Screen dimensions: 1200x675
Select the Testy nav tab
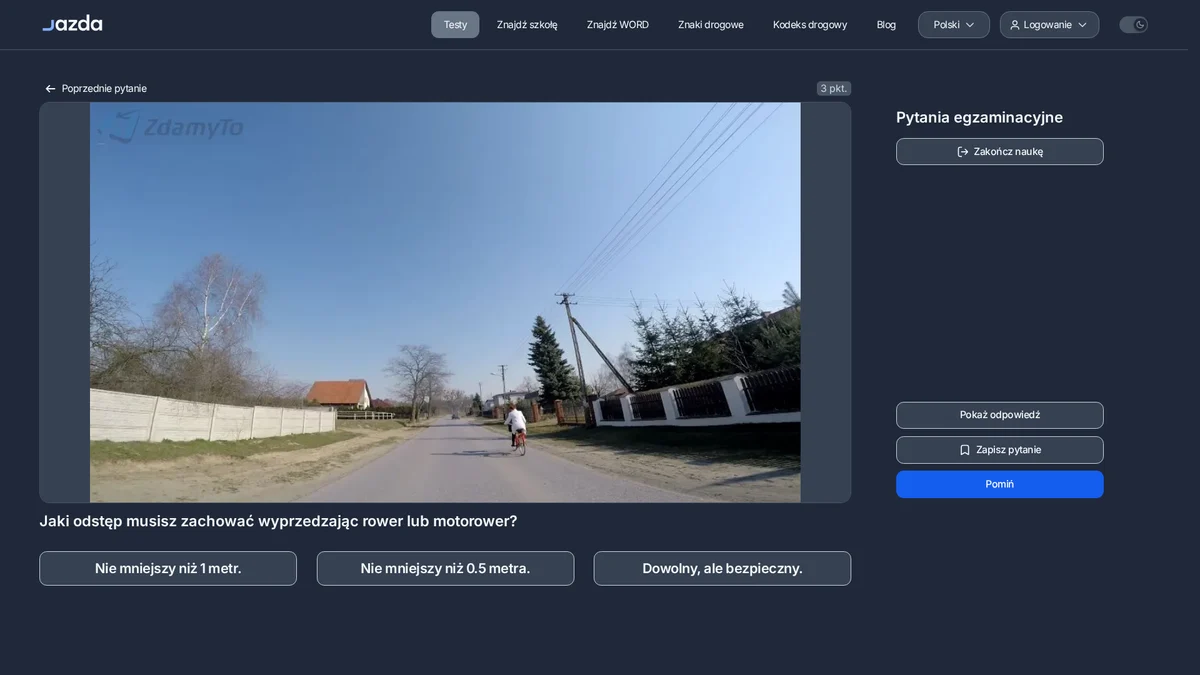455,25
